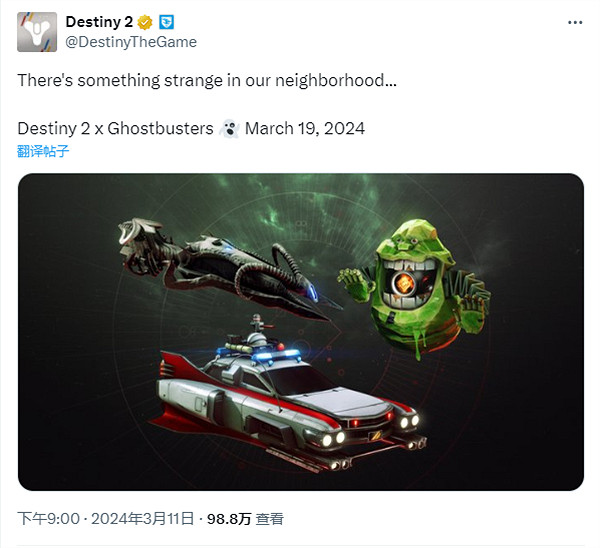Click the 'Destiny 2 x Ghostbusters' text

(x=115, y=129)
